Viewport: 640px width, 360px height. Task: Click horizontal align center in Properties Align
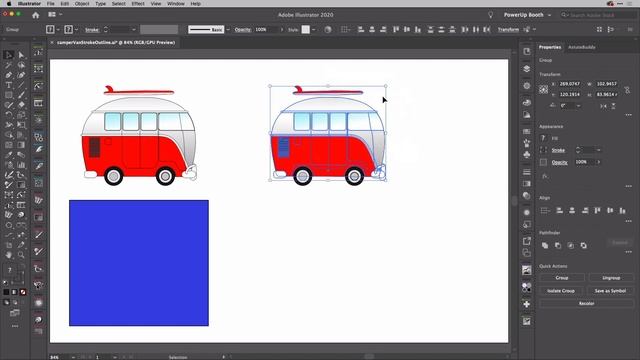[x=572, y=211]
